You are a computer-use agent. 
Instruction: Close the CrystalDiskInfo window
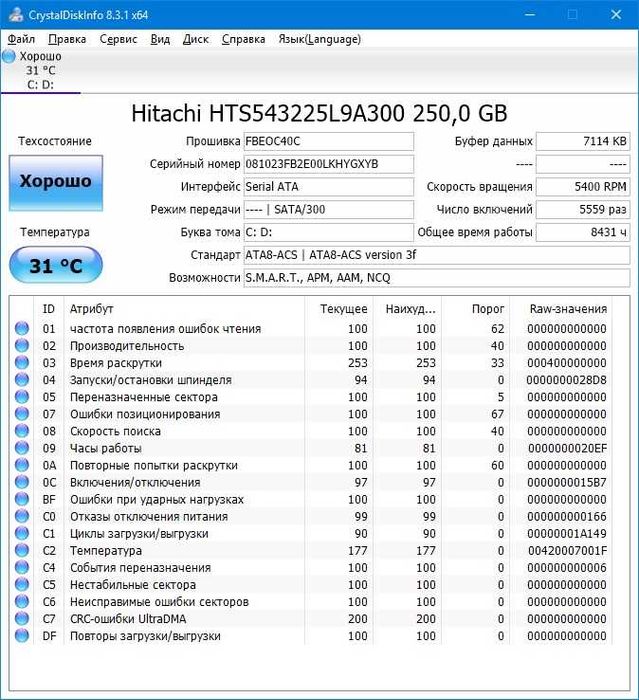pos(616,14)
